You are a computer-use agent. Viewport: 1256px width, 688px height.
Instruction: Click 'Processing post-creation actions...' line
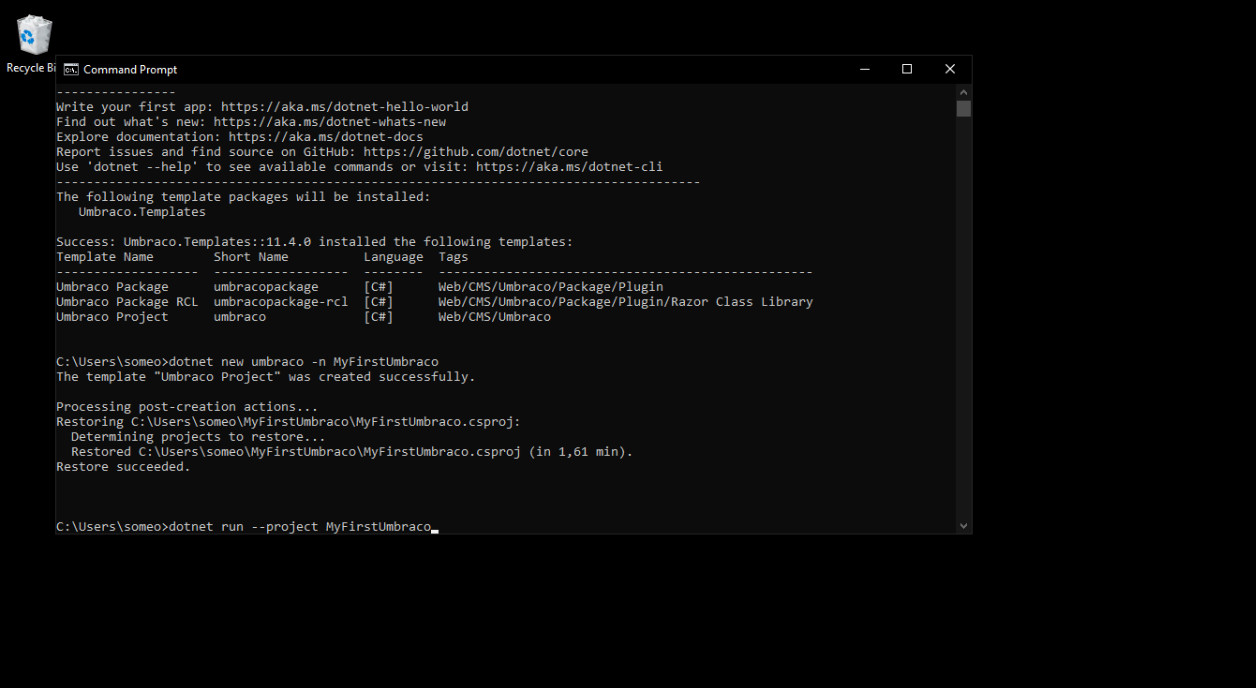(187, 407)
